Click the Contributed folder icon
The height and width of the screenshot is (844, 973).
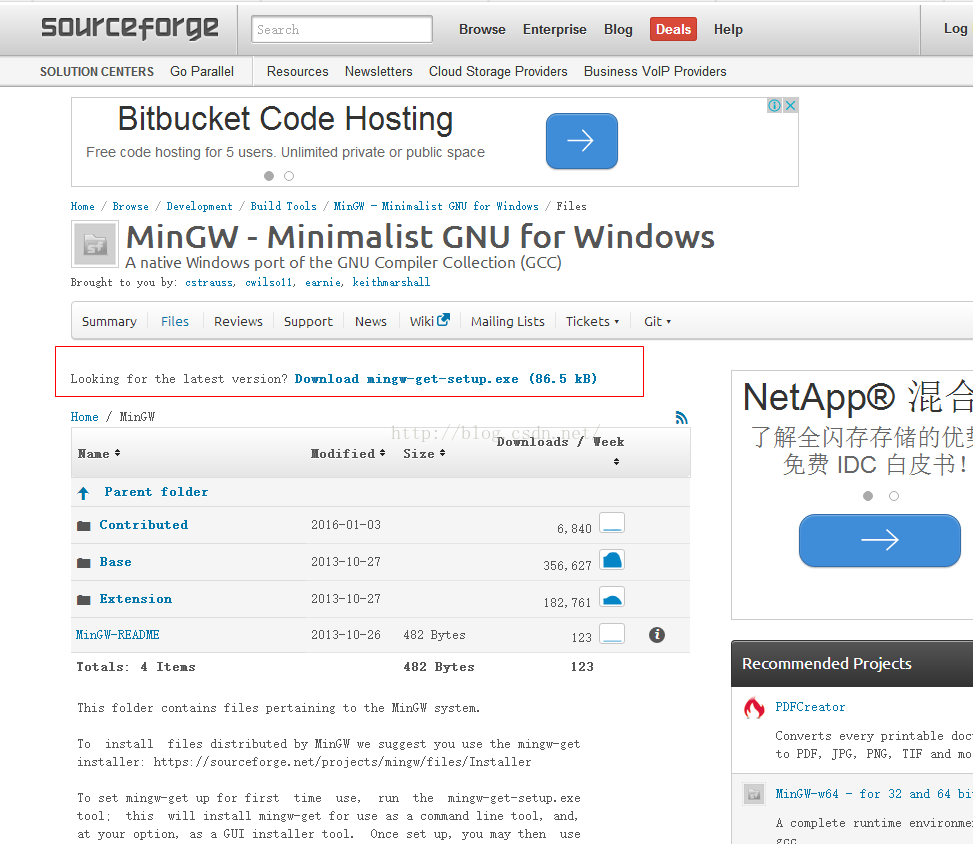click(84, 526)
